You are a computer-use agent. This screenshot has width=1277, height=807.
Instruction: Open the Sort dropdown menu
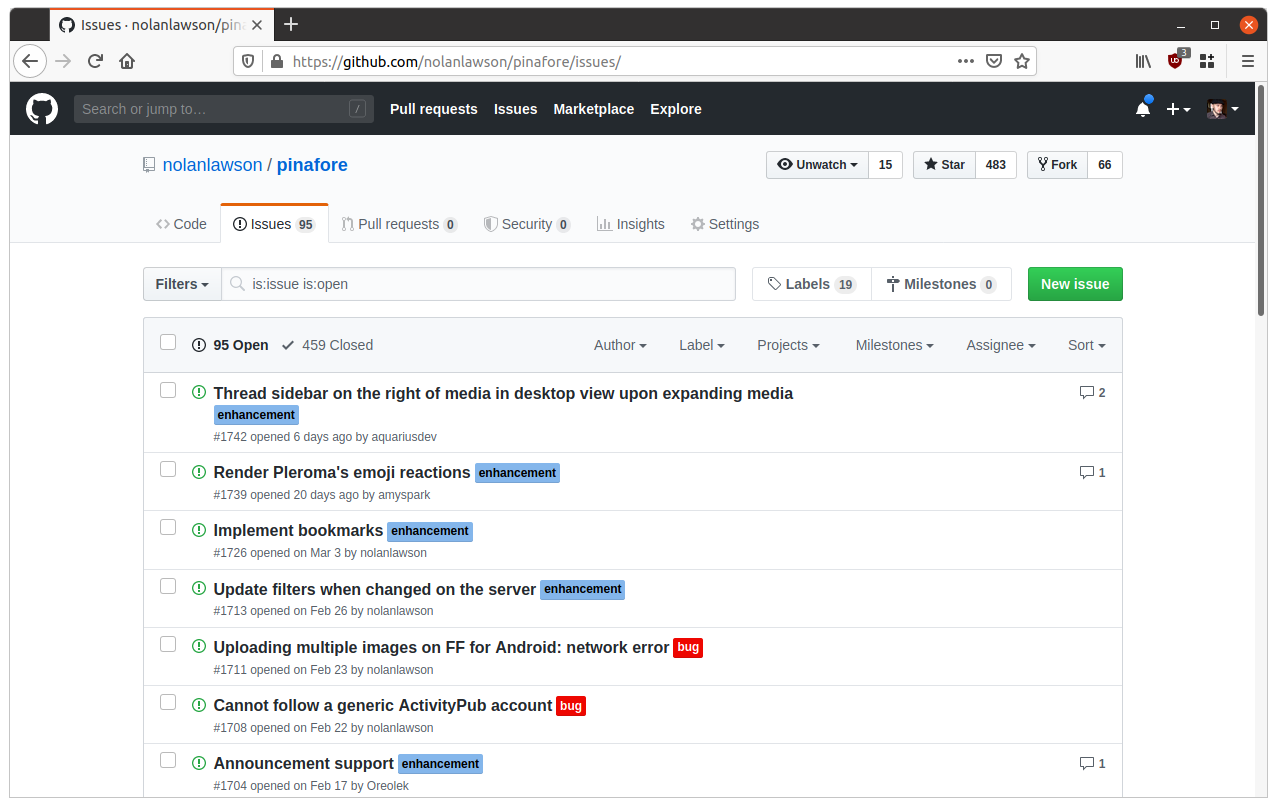[x=1086, y=345]
